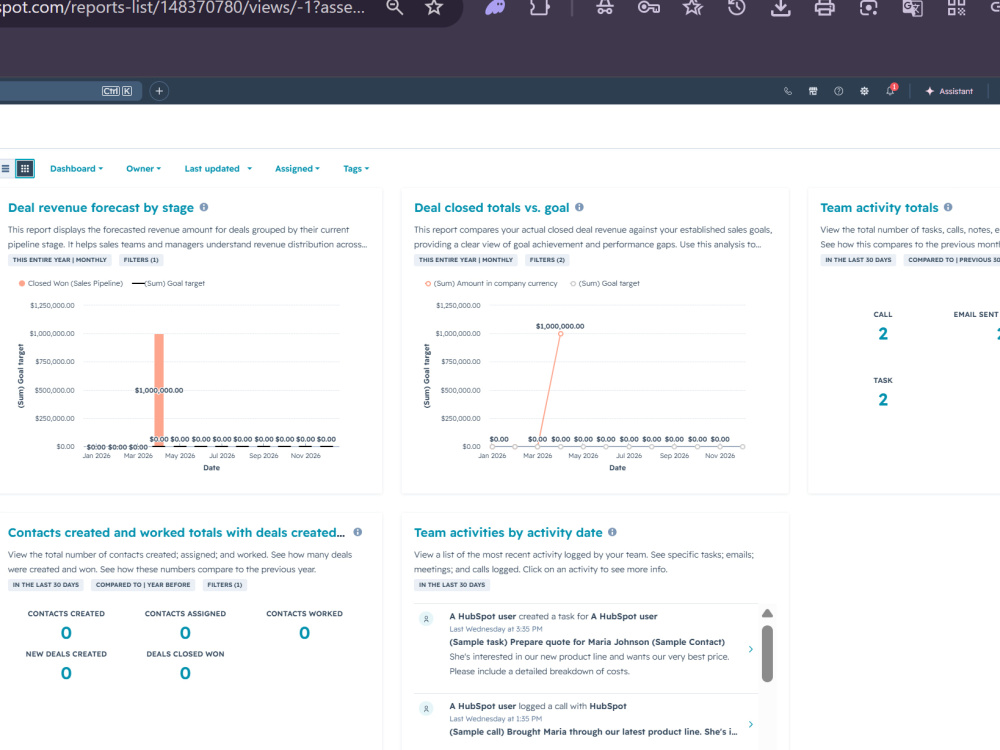The height and width of the screenshot is (750, 1000).
Task: Open the browser extensions puzzle icon
Action: (540, 8)
